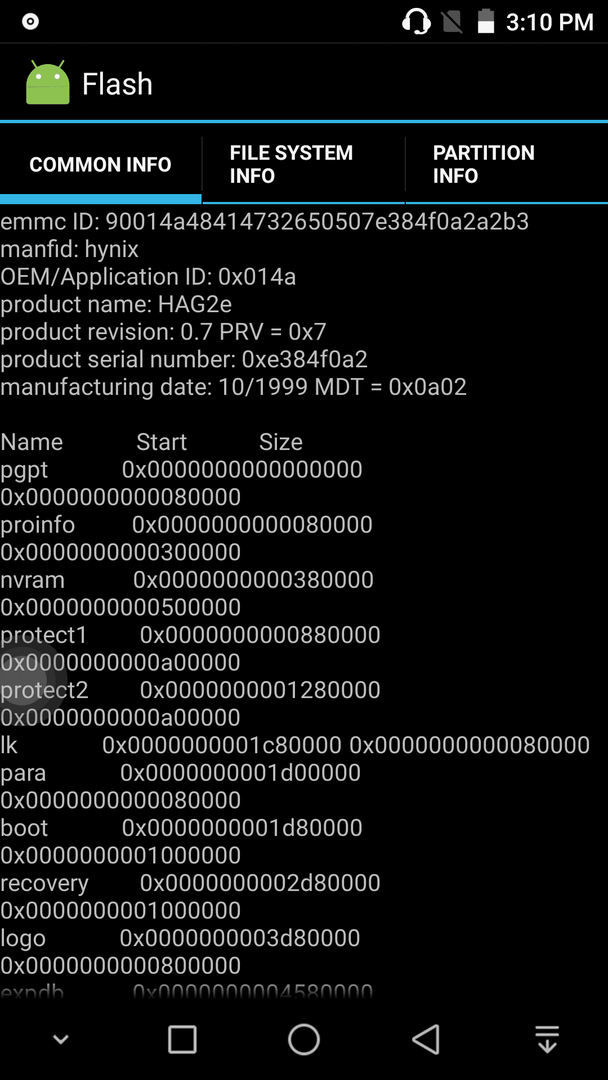The image size is (608, 1080).
Task: Pull down notification shade using arrow icon
Action: click(547, 1039)
